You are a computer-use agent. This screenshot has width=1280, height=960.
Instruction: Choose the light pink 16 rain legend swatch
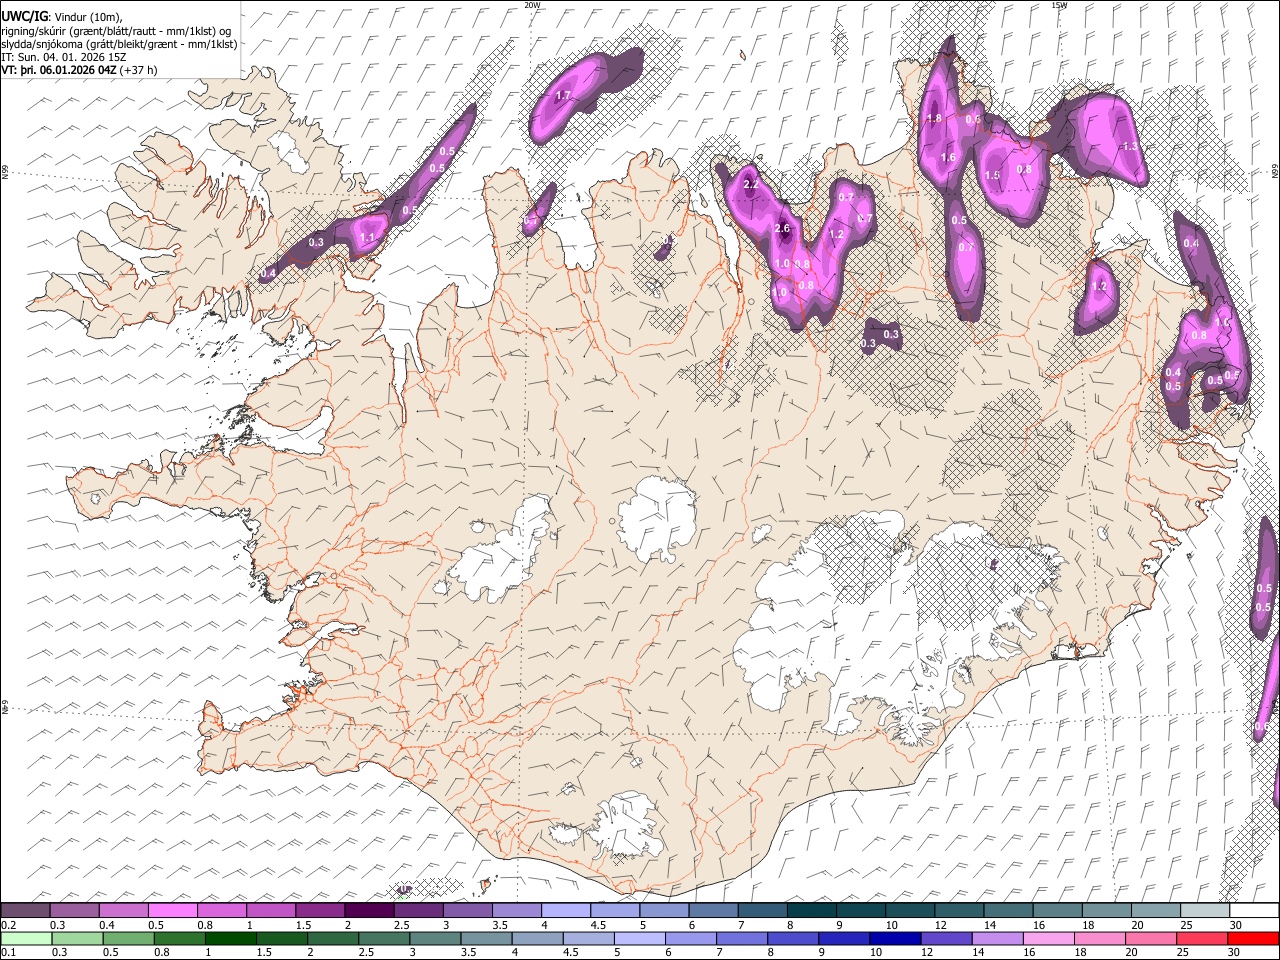tap(1048, 938)
